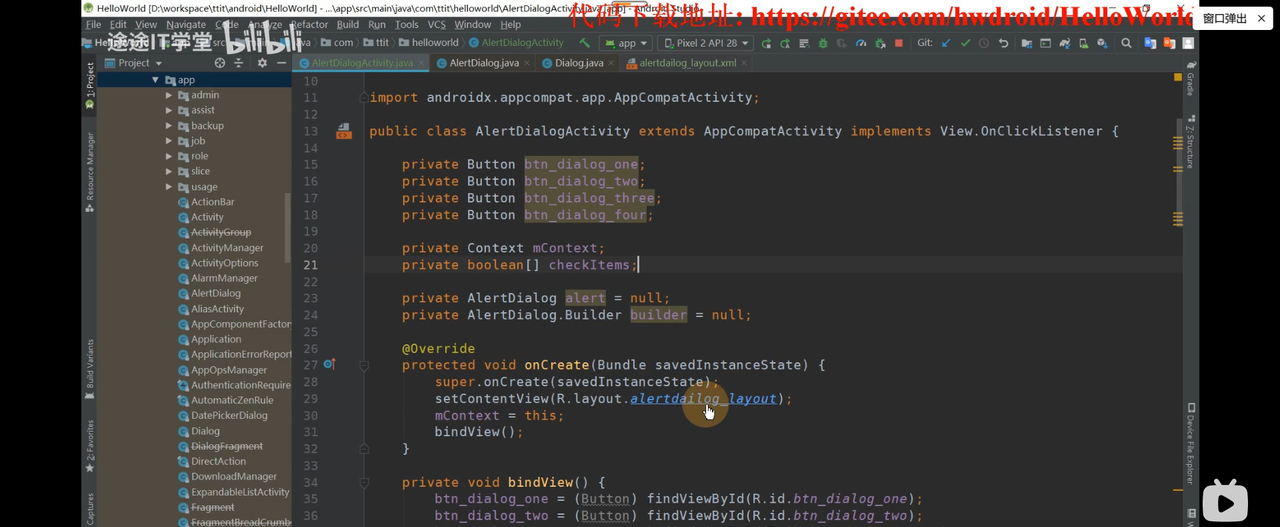Toggle the Resource Manager side panel
Viewport: 1280px width, 527px height.
point(89,170)
